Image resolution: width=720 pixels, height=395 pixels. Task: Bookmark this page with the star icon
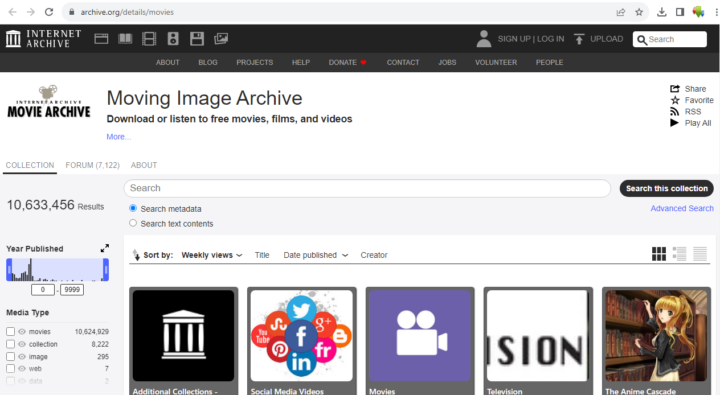(639, 12)
